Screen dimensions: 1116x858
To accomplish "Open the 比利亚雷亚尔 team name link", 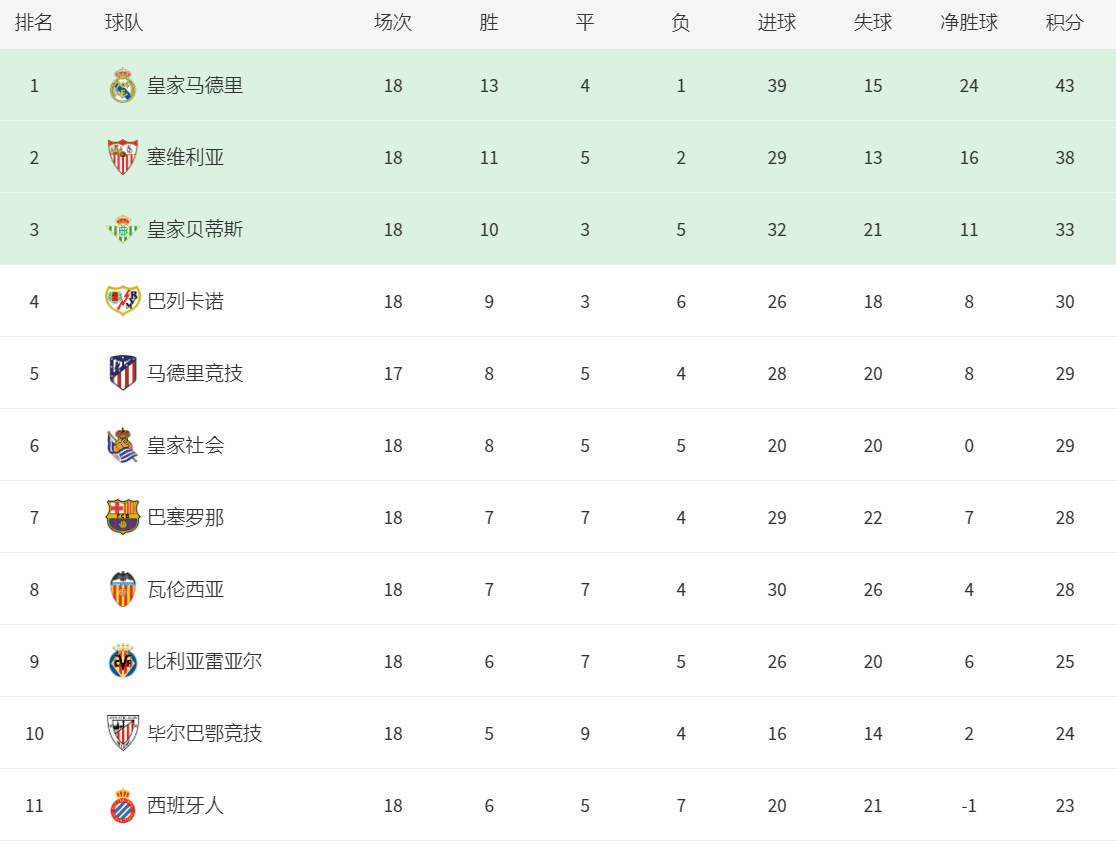I will point(204,661).
